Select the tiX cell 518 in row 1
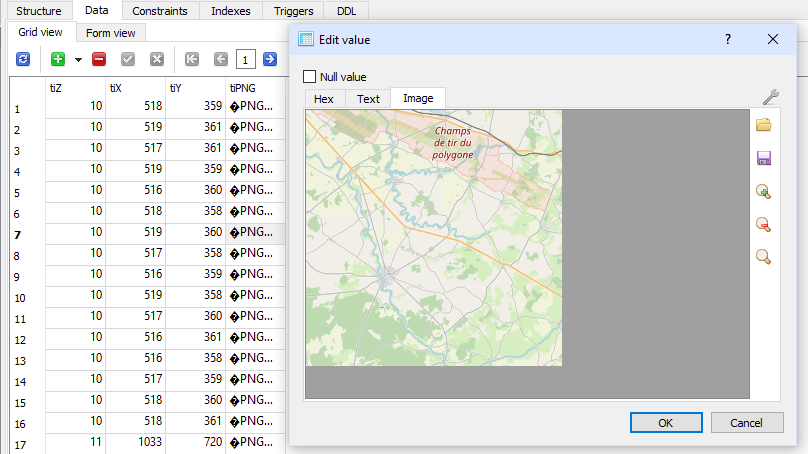This screenshot has height=454, width=808. click(136, 106)
